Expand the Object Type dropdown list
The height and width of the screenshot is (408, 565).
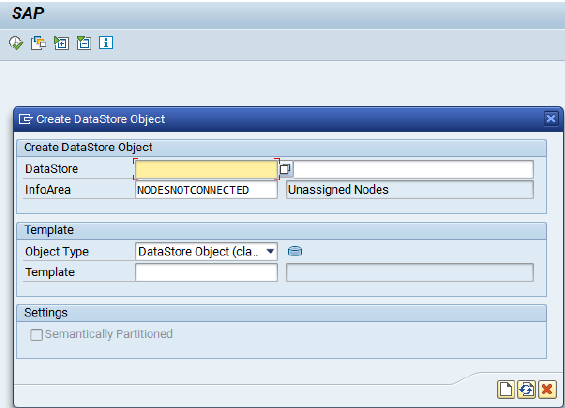click(270, 251)
